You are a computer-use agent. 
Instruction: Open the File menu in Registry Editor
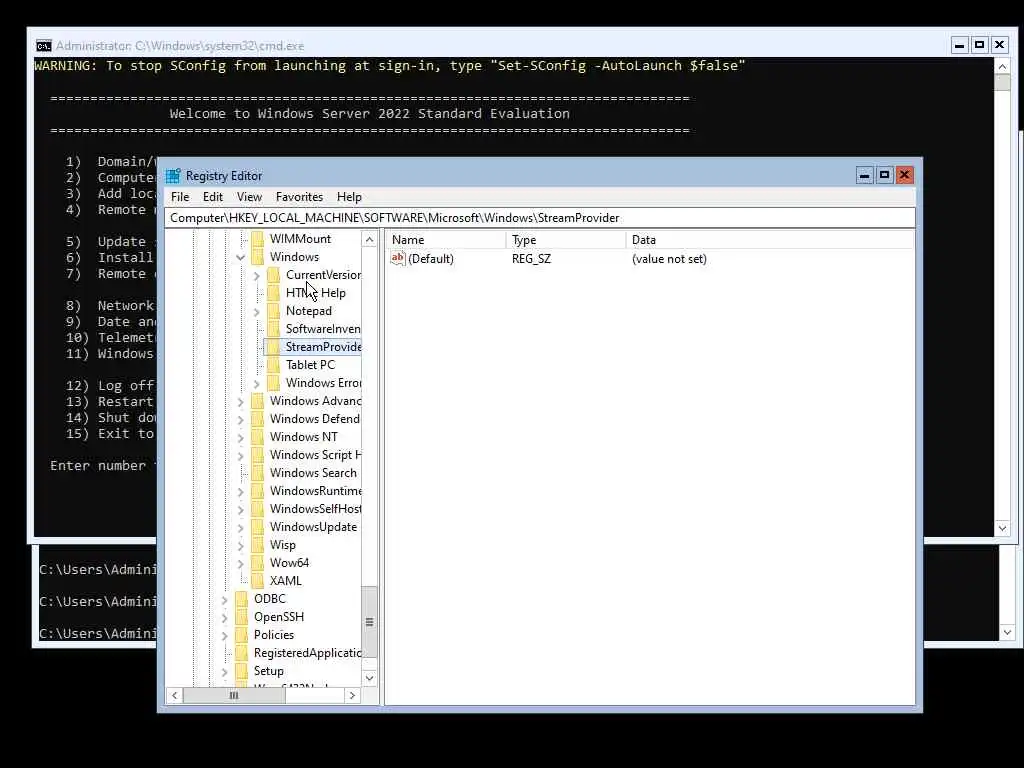click(x=180, y=197)
